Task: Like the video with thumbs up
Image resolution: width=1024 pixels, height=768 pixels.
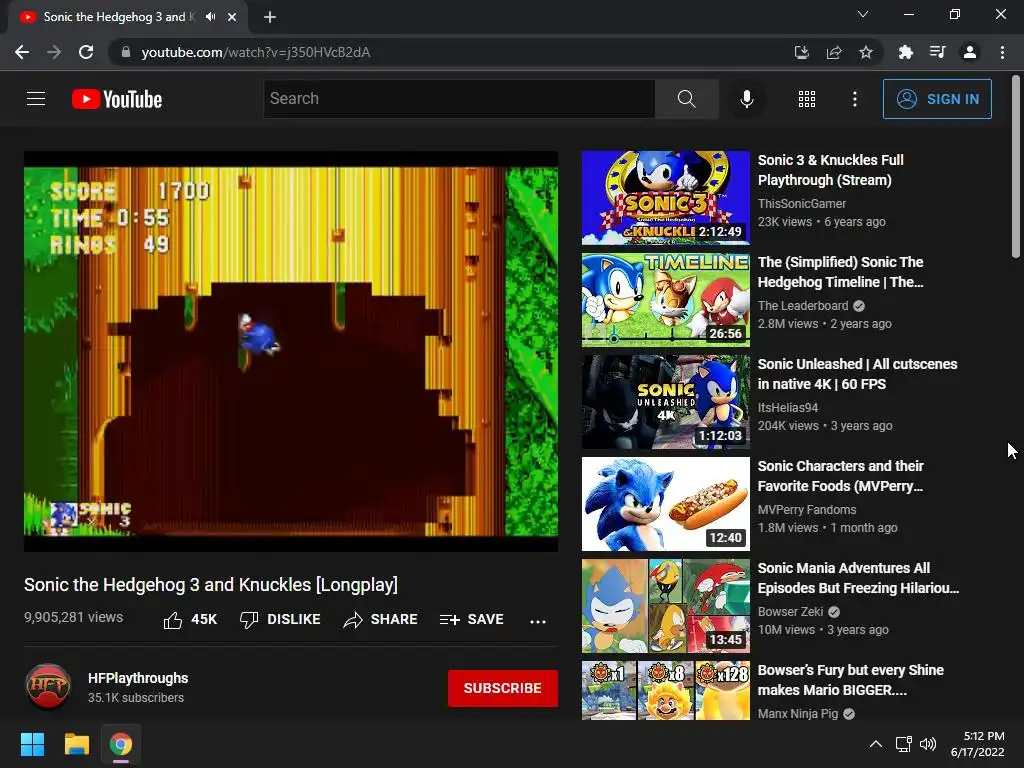Action: tap(189, 619)
